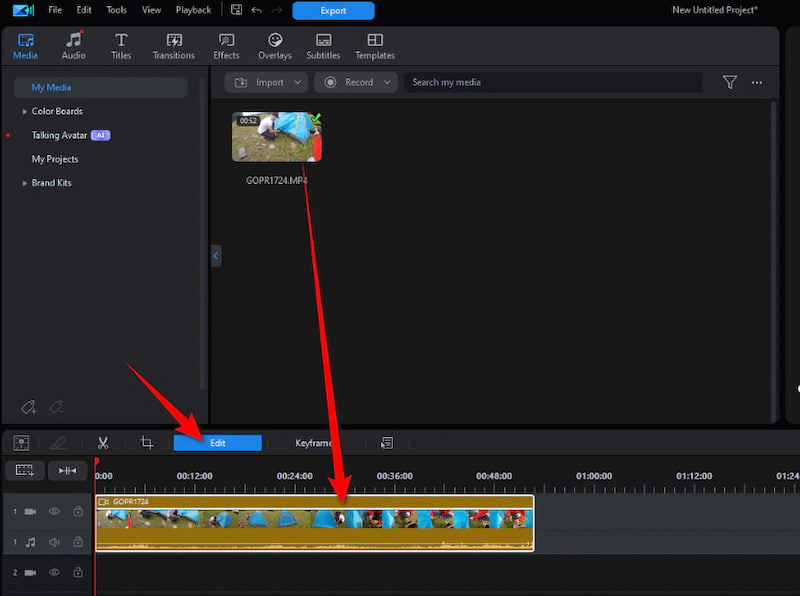Open the Titles panel

point(120,45)
